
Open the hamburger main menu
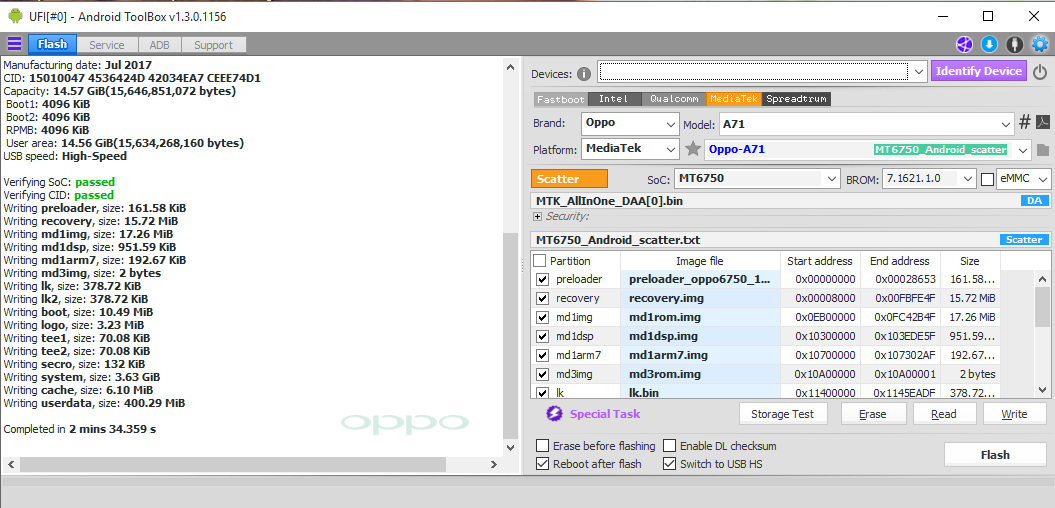point(14,44)
